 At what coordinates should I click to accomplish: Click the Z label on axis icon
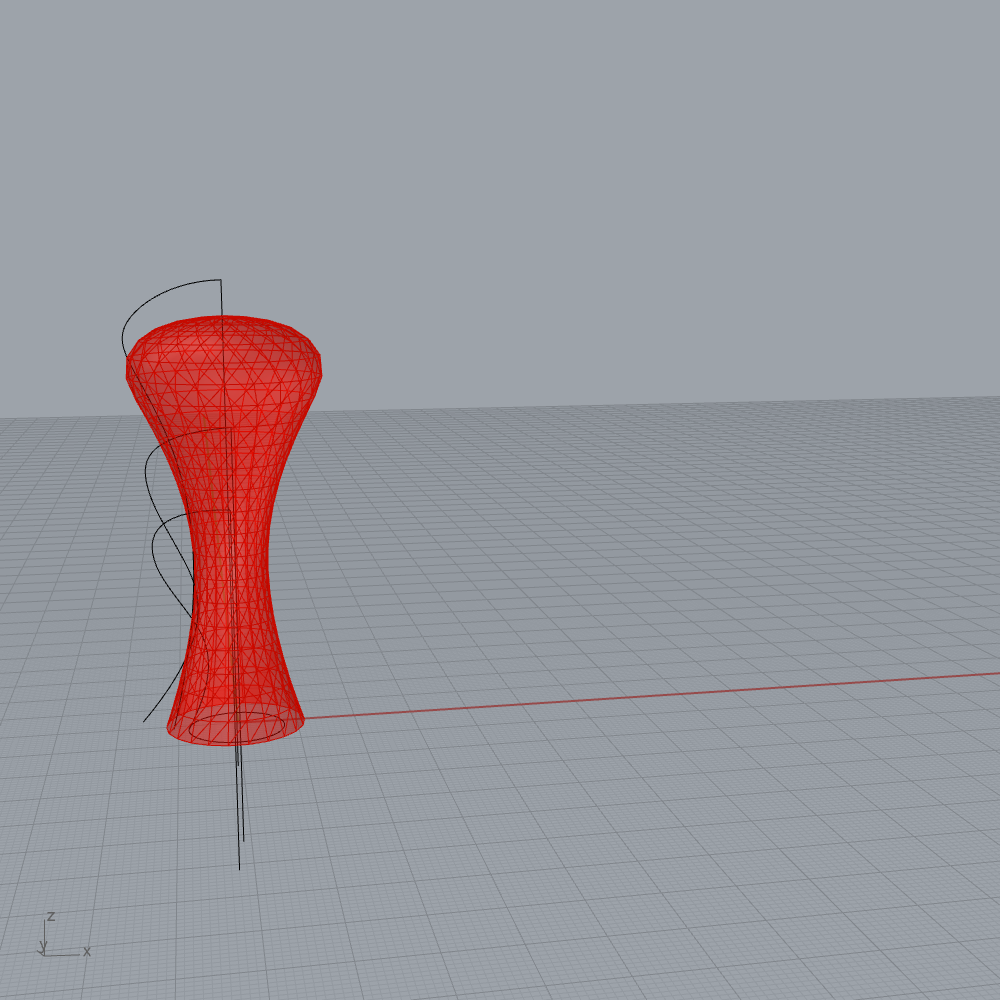(51, 916)
